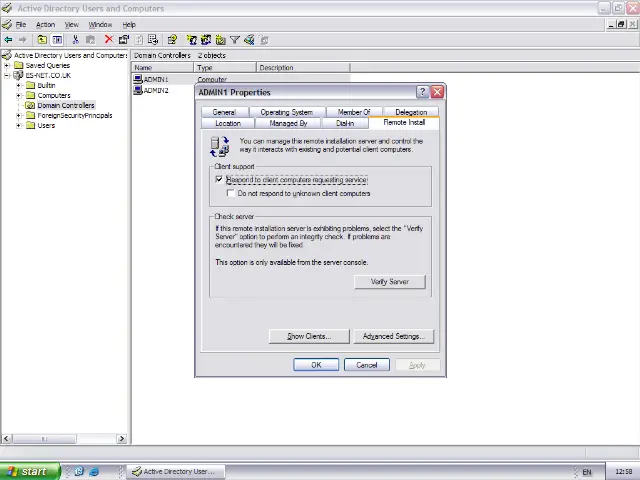Enable Do not respond to unknown client computers

(231, 193)
